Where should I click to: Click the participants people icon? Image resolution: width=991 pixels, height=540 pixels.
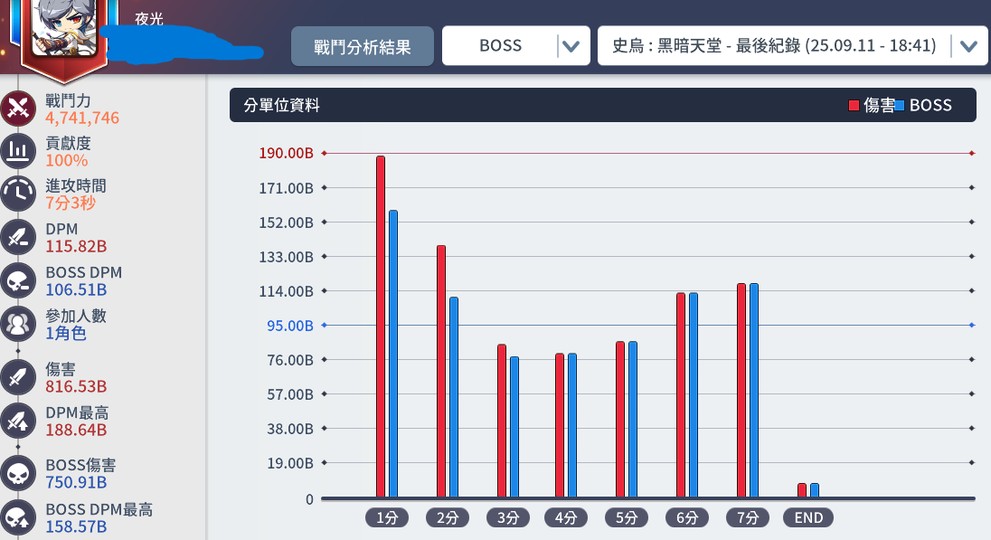[18, 324]
